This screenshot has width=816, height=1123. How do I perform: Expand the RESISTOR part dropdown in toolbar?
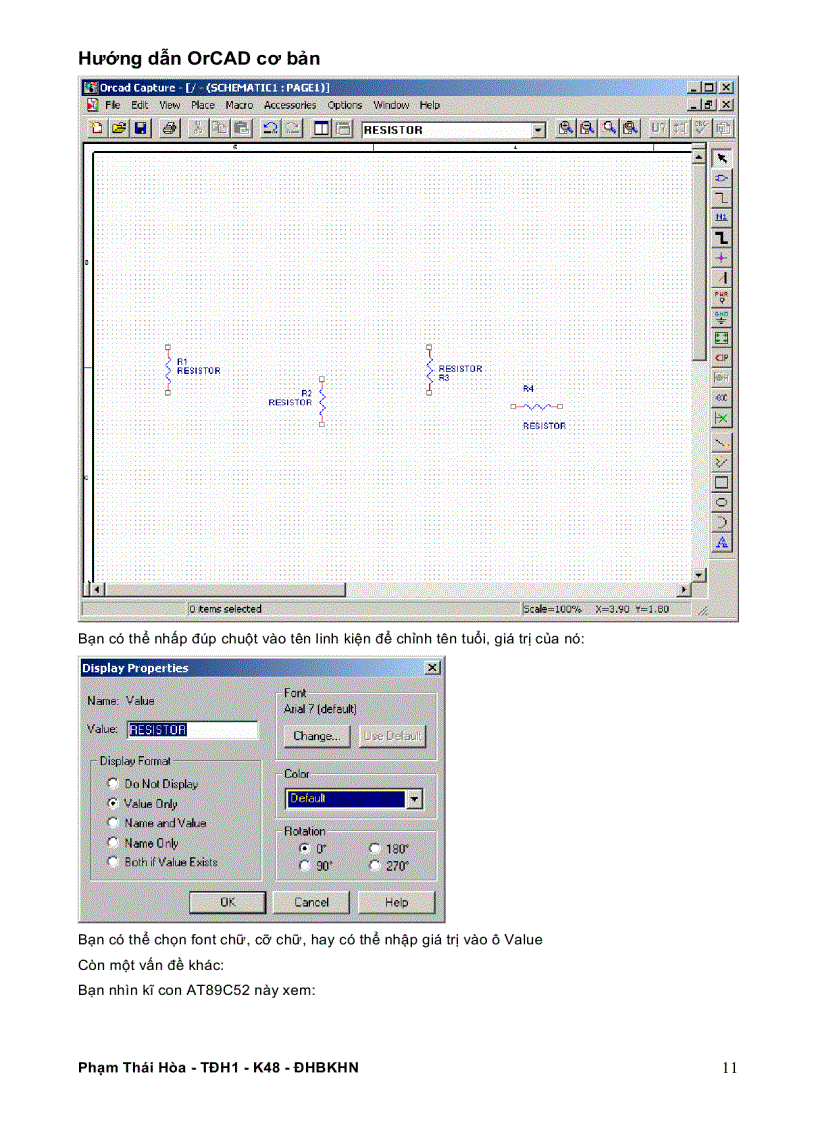pos(538,129)
